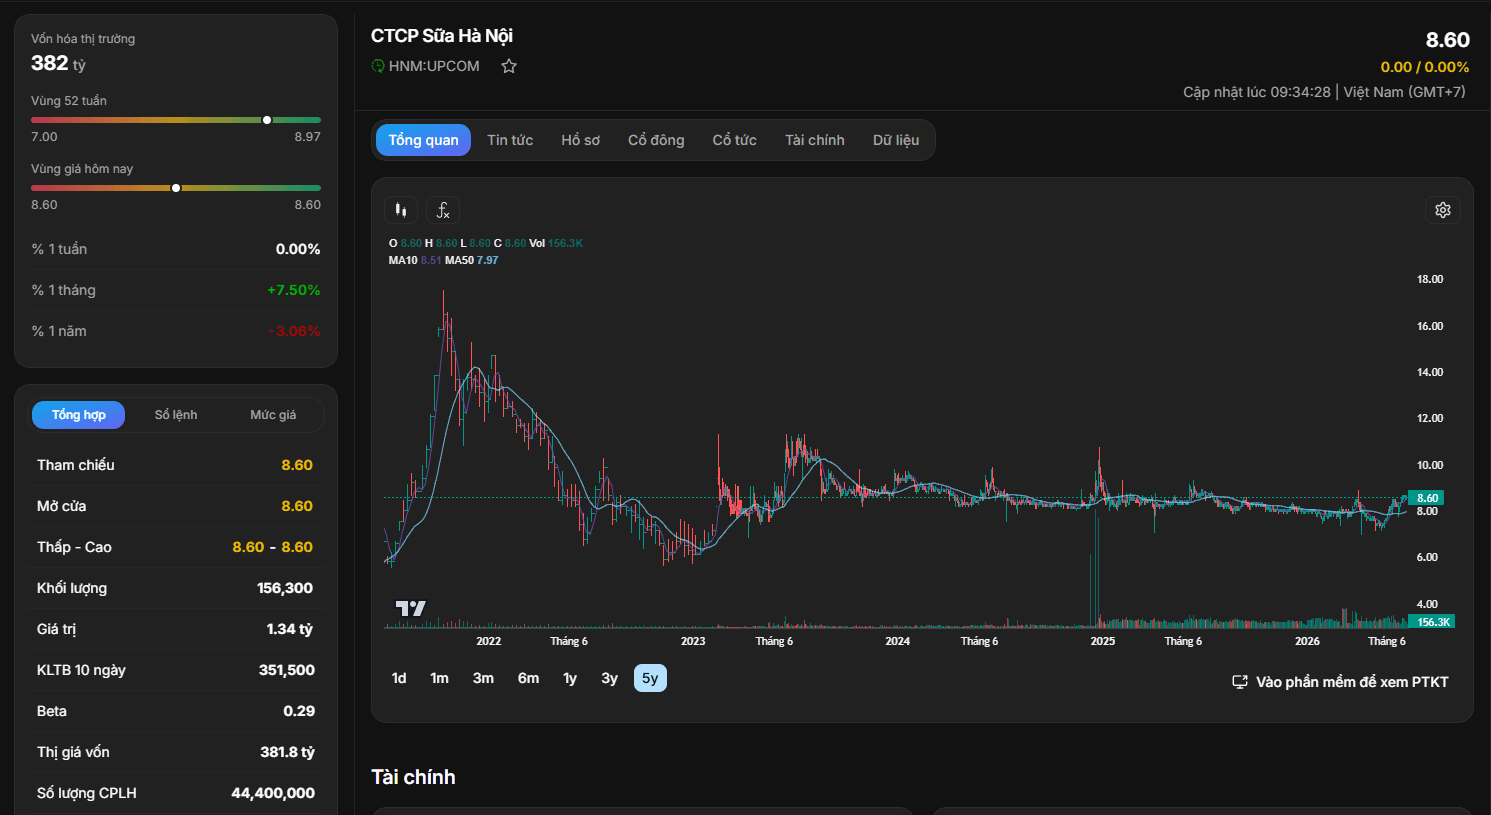Switch to Mức giá panel tab
This screenshot has width=1491, height=815.
pos(273,415)
